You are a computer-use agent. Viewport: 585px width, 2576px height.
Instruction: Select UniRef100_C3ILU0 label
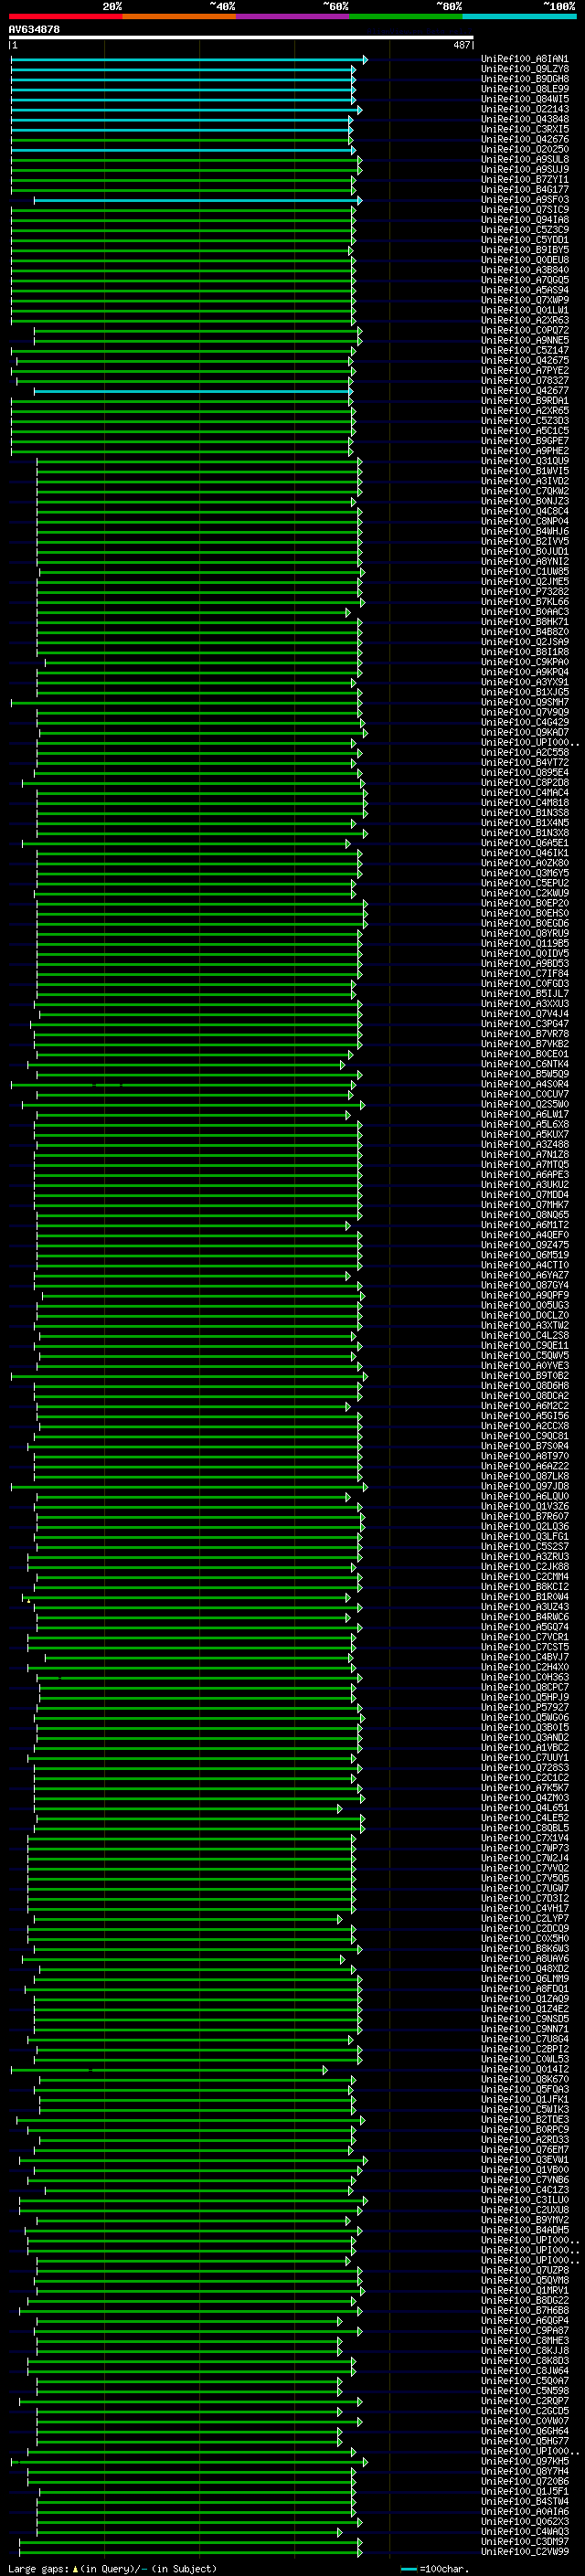click(525, 2199)
